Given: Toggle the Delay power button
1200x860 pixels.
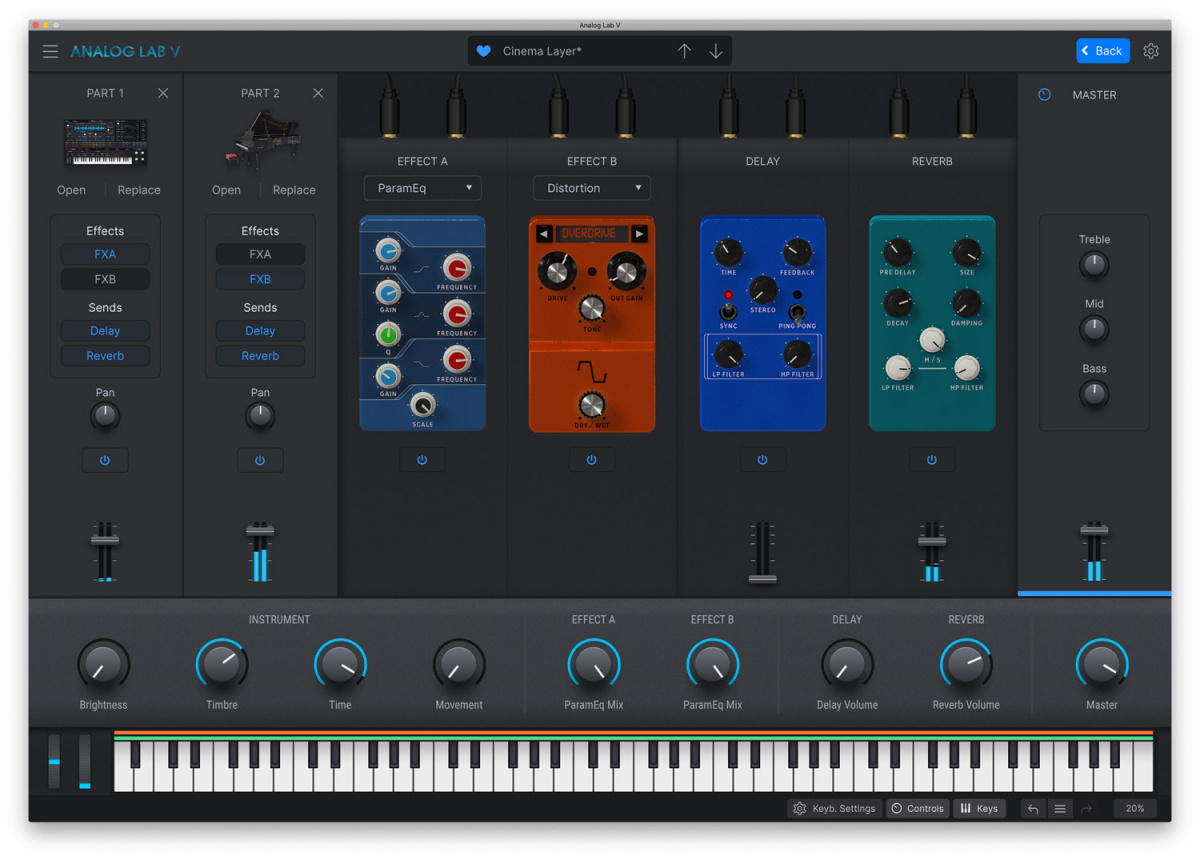Looking at the screenshot, I should [x=762, y=459].
